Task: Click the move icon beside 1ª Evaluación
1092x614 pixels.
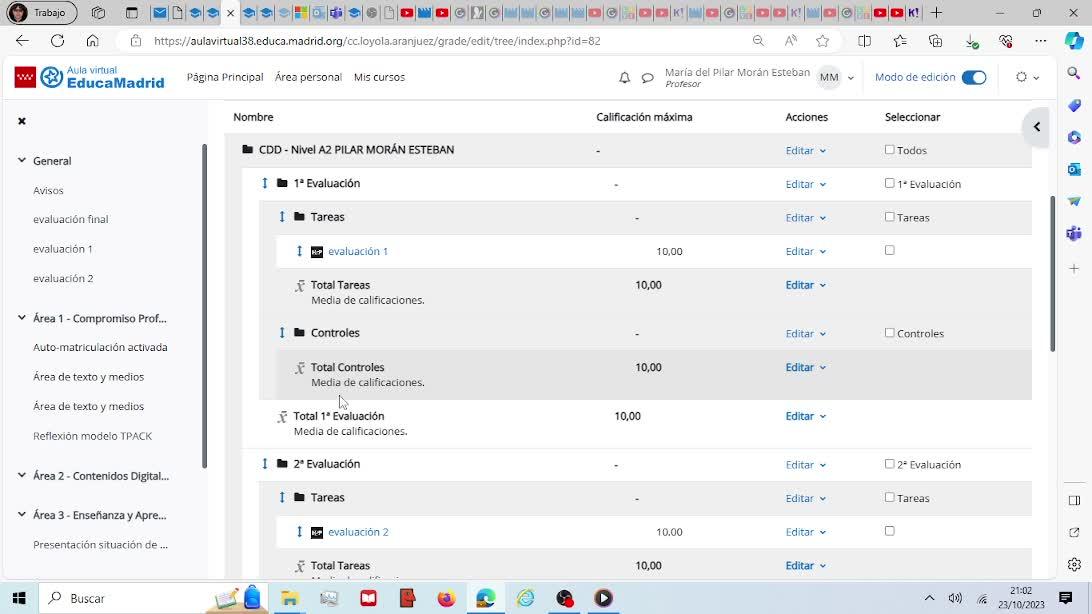Action: [x=265, y=183]
